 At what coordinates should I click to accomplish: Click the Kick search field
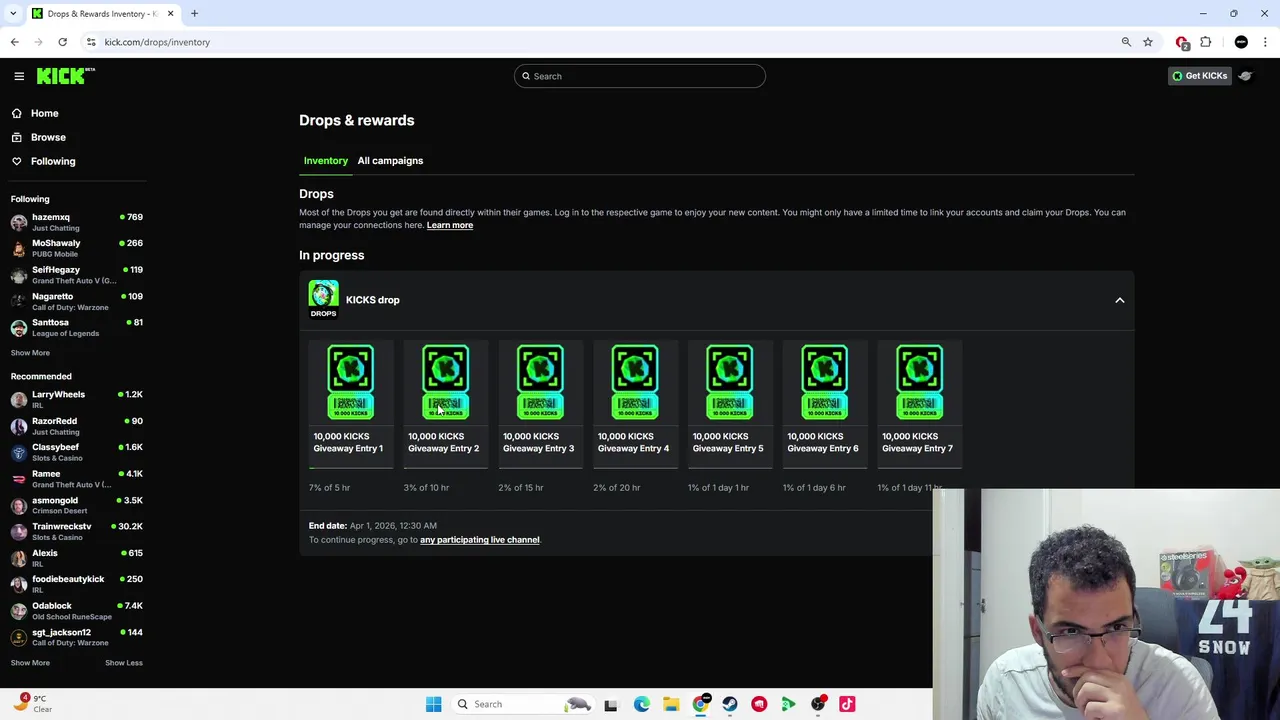[x=640, y=76]
